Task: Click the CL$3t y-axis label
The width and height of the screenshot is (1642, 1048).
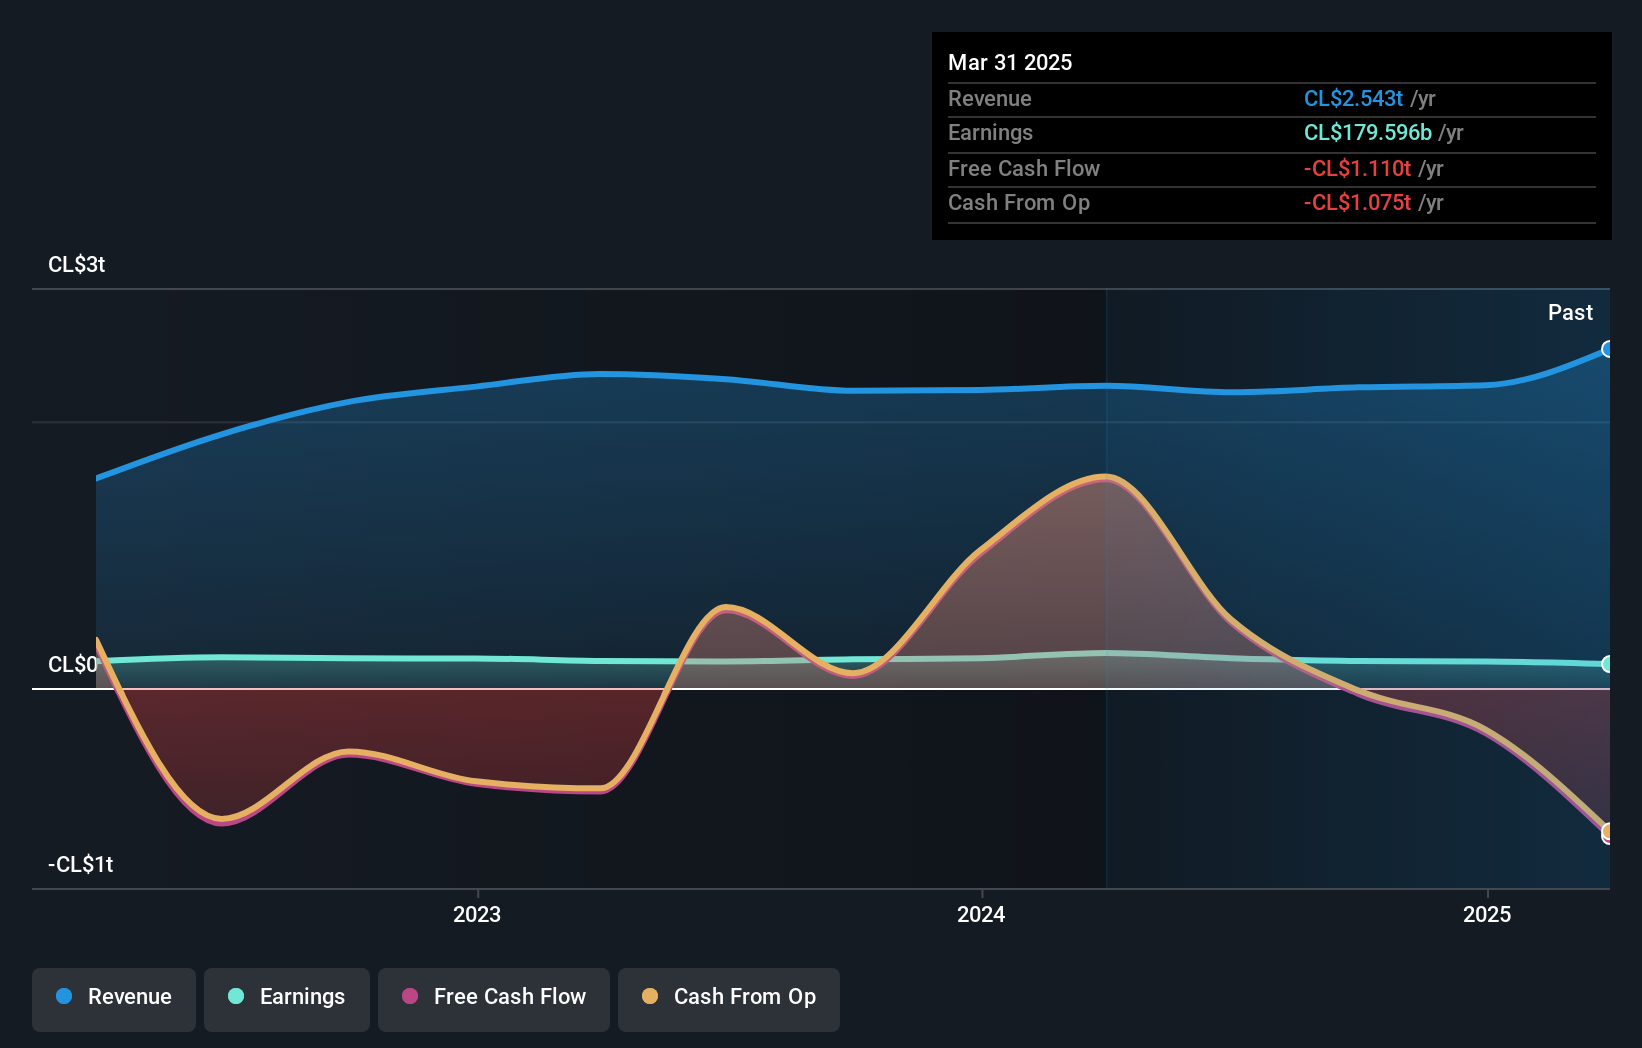Action: 77,264
